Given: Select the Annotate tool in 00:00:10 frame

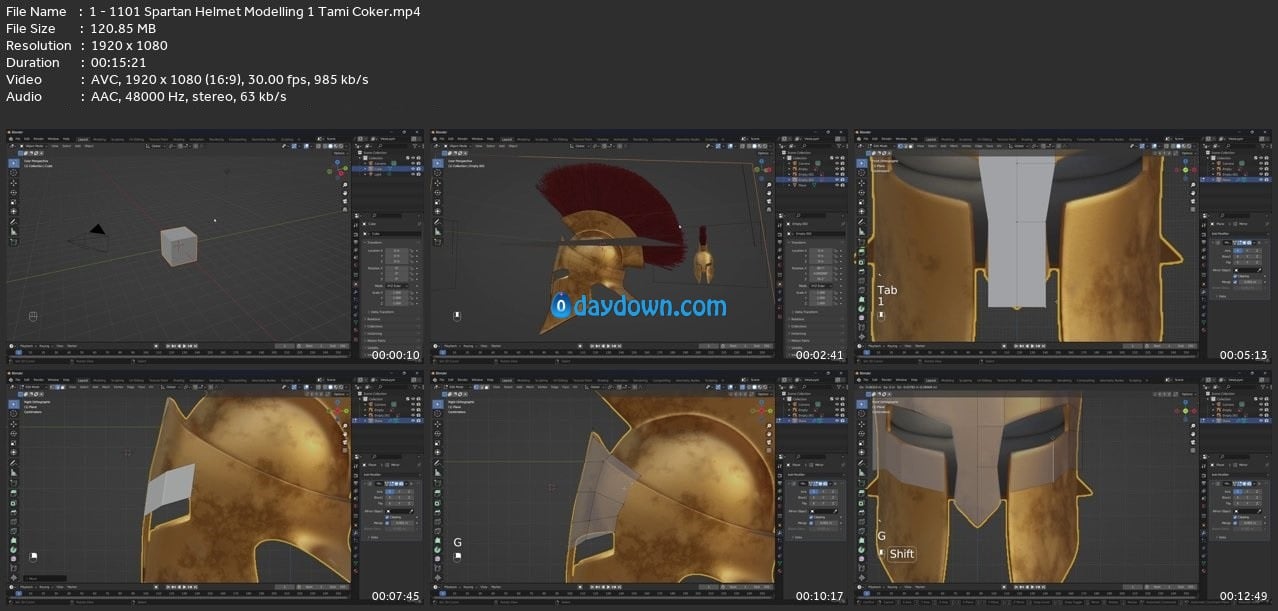Looking at the screenshot, I should (x=14, y=221).
